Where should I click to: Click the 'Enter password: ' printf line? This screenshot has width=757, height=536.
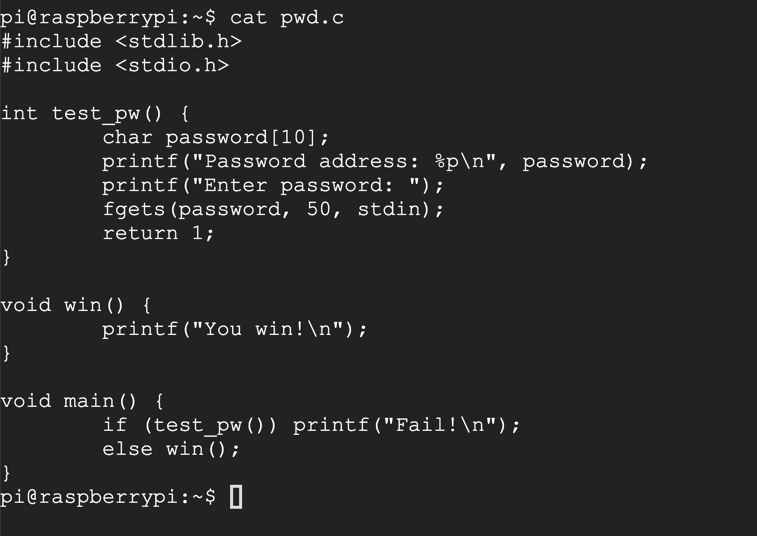click(x=273, y=185)
